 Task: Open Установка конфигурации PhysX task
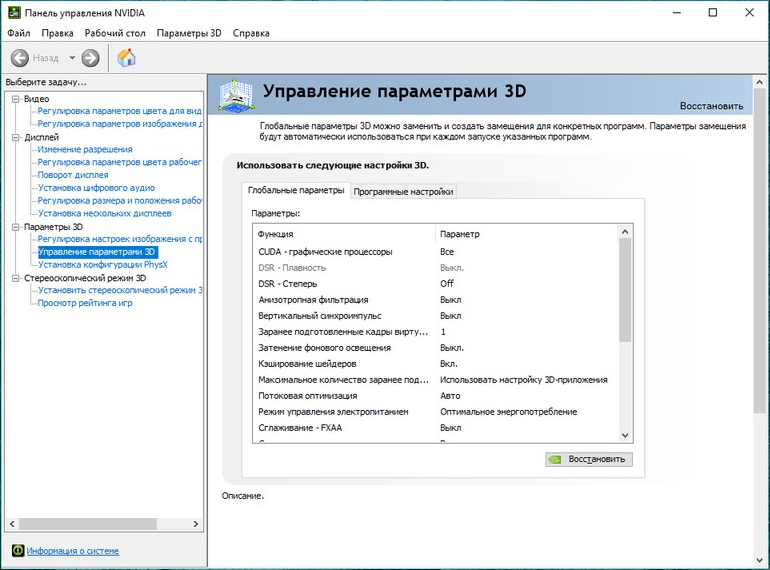(103, 265)
